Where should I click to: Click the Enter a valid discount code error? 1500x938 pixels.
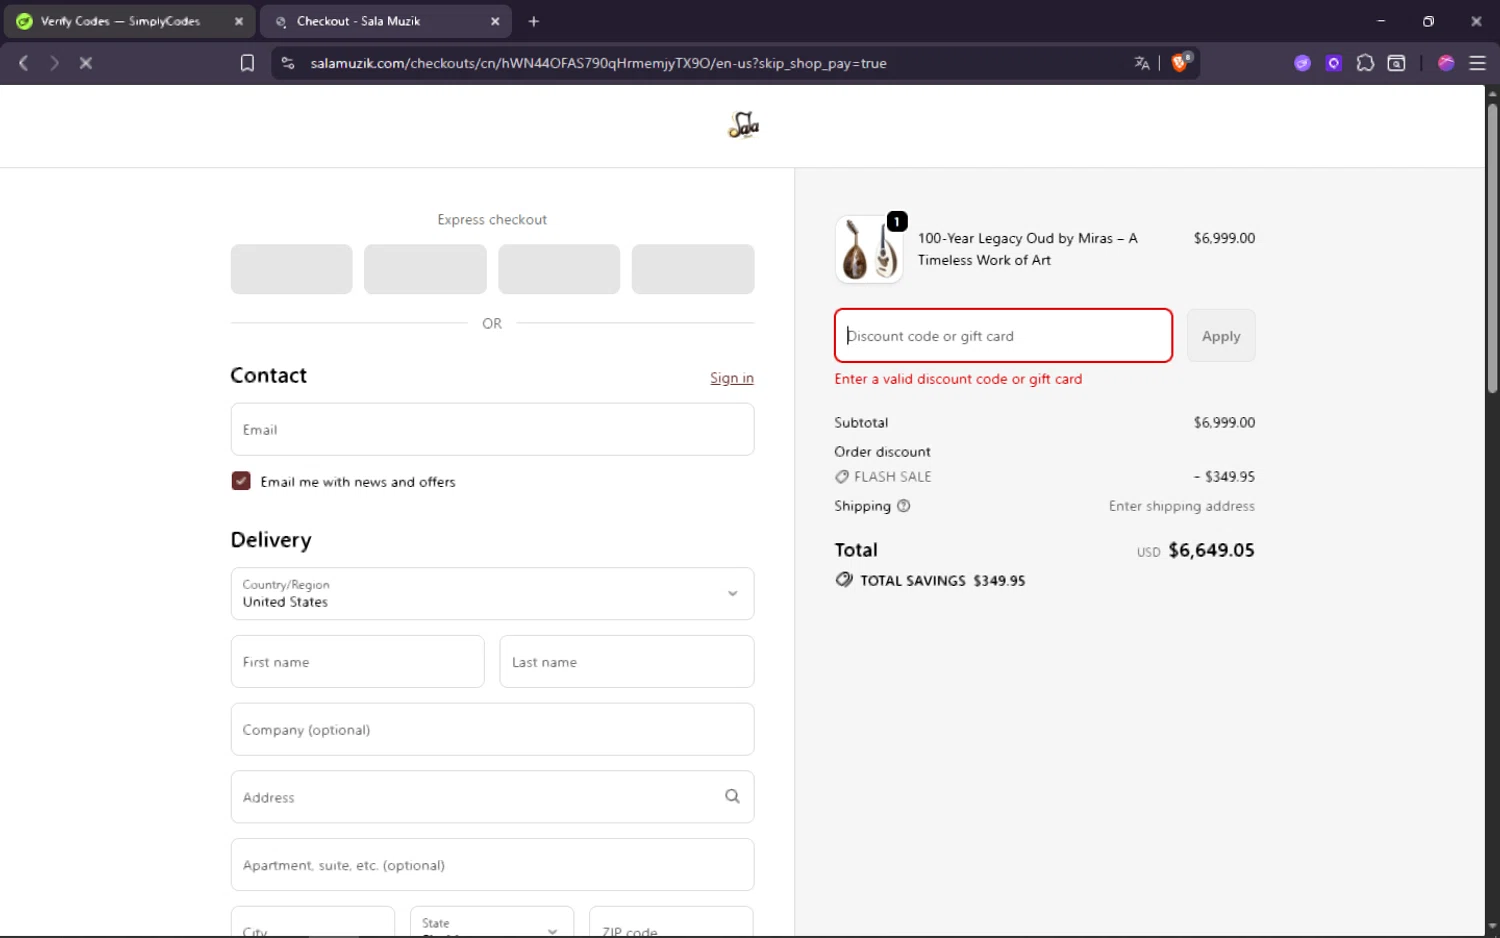958,379
